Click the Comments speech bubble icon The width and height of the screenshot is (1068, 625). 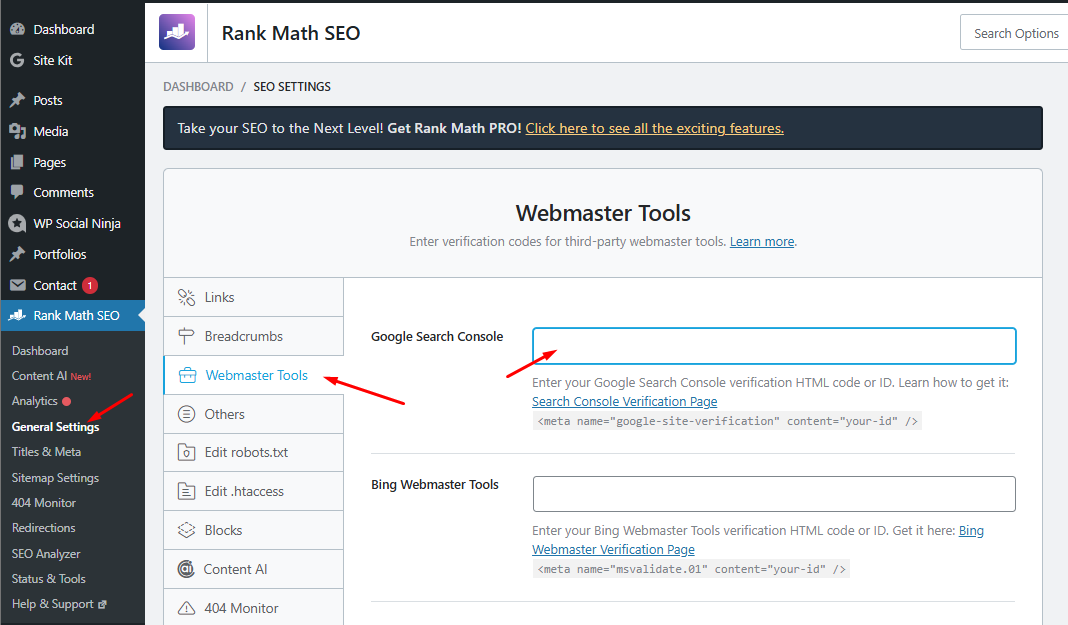[18, 192]
